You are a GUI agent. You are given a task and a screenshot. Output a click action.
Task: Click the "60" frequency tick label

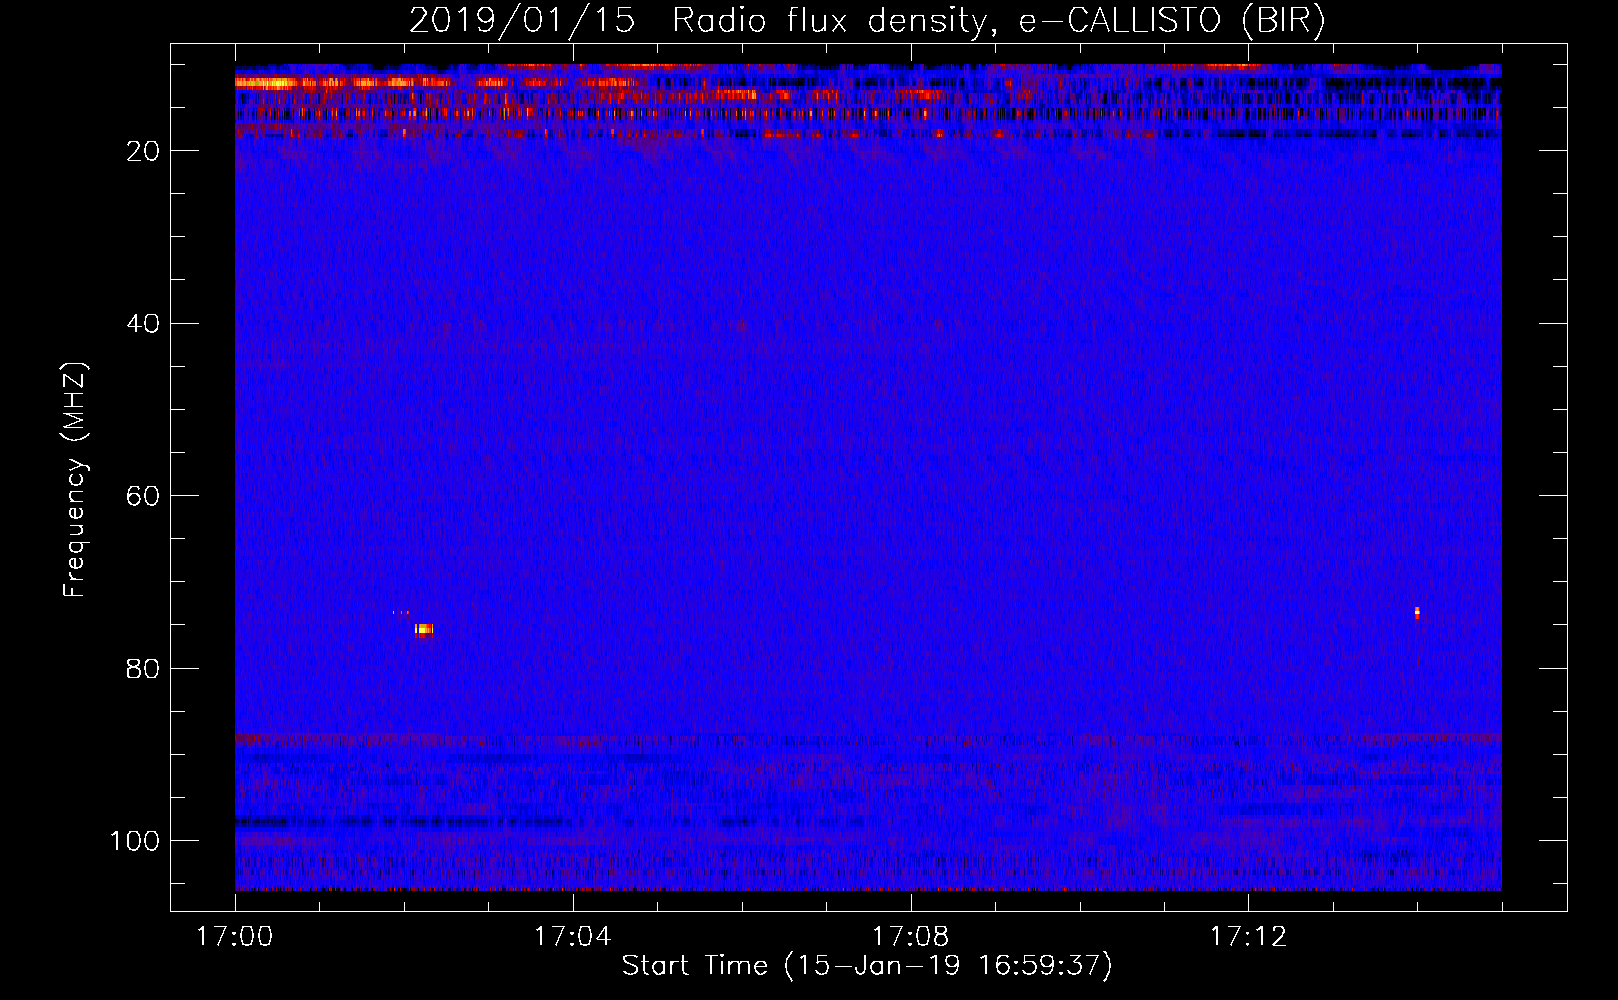pos(144,496)
